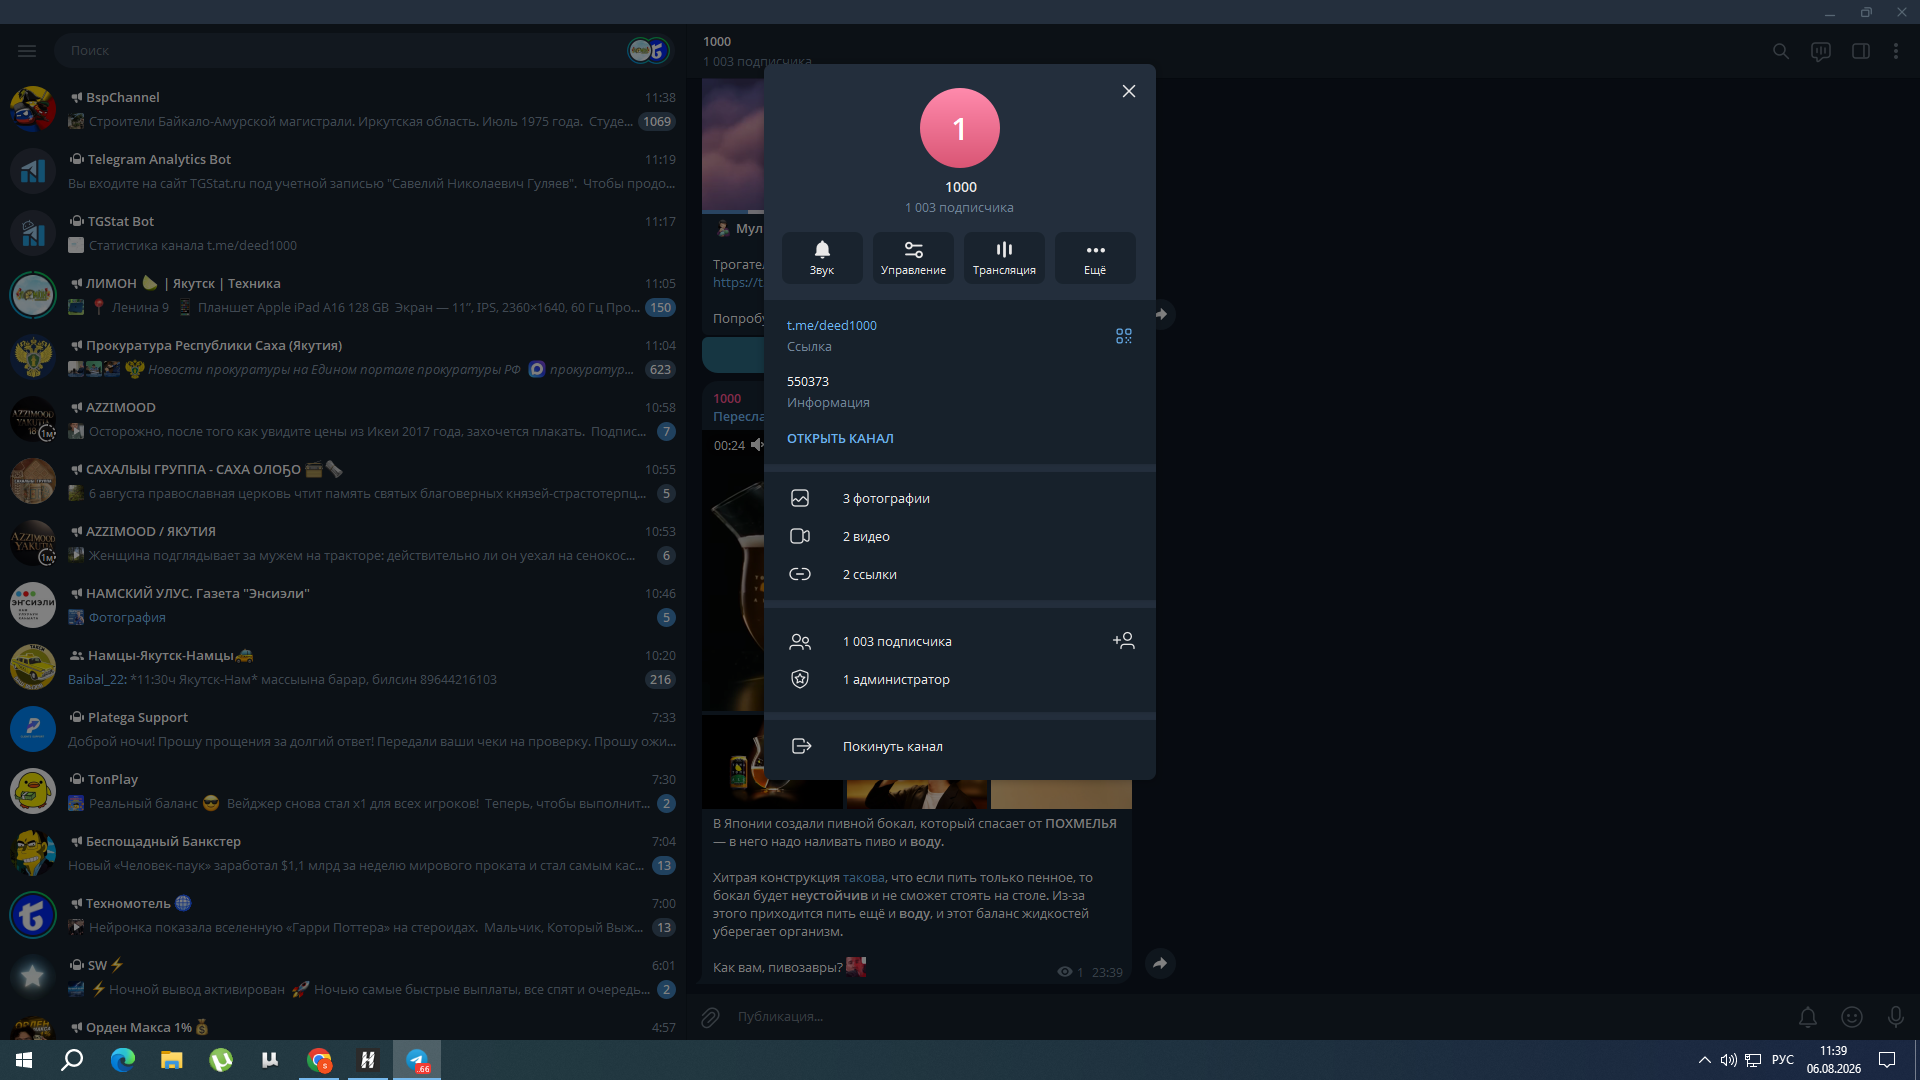Open the BspChannel chat
The width and height of the screenshot is (1920, 1080).
coord(342,109)
